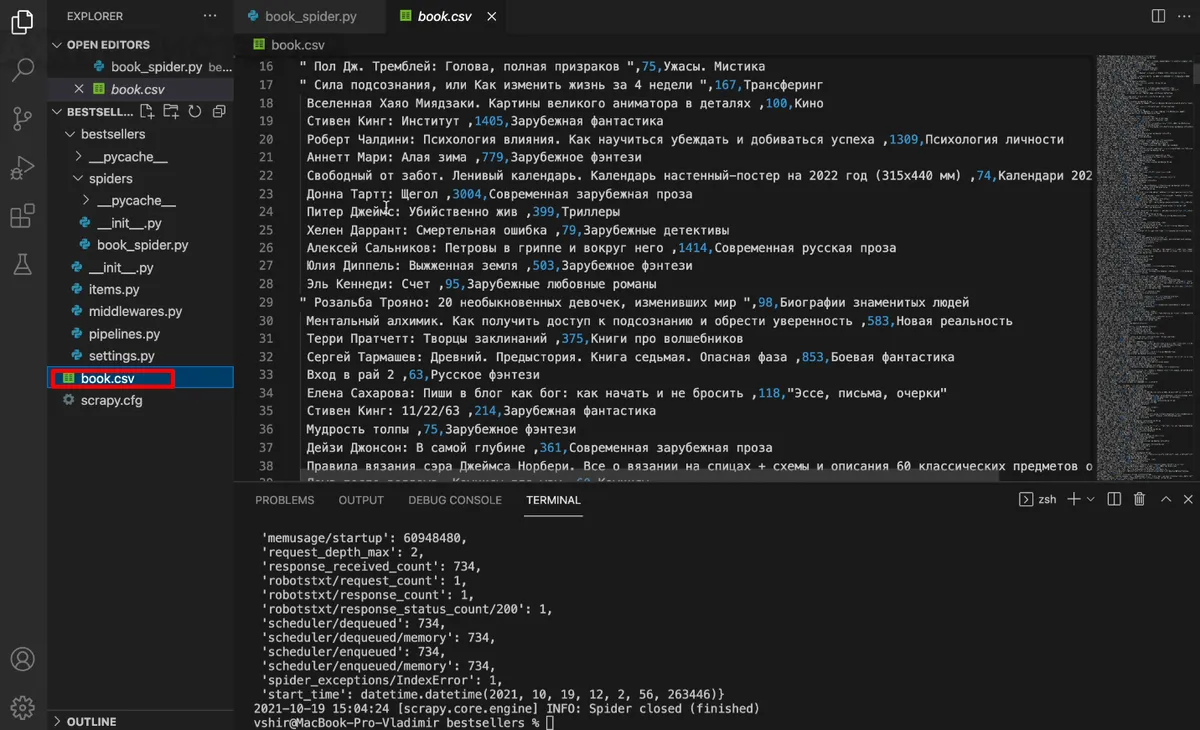Viewport: 1200px width, 730px height.
Task: Click 'Spider closed (finished)' terminal log line
Action: pos(507,708)
